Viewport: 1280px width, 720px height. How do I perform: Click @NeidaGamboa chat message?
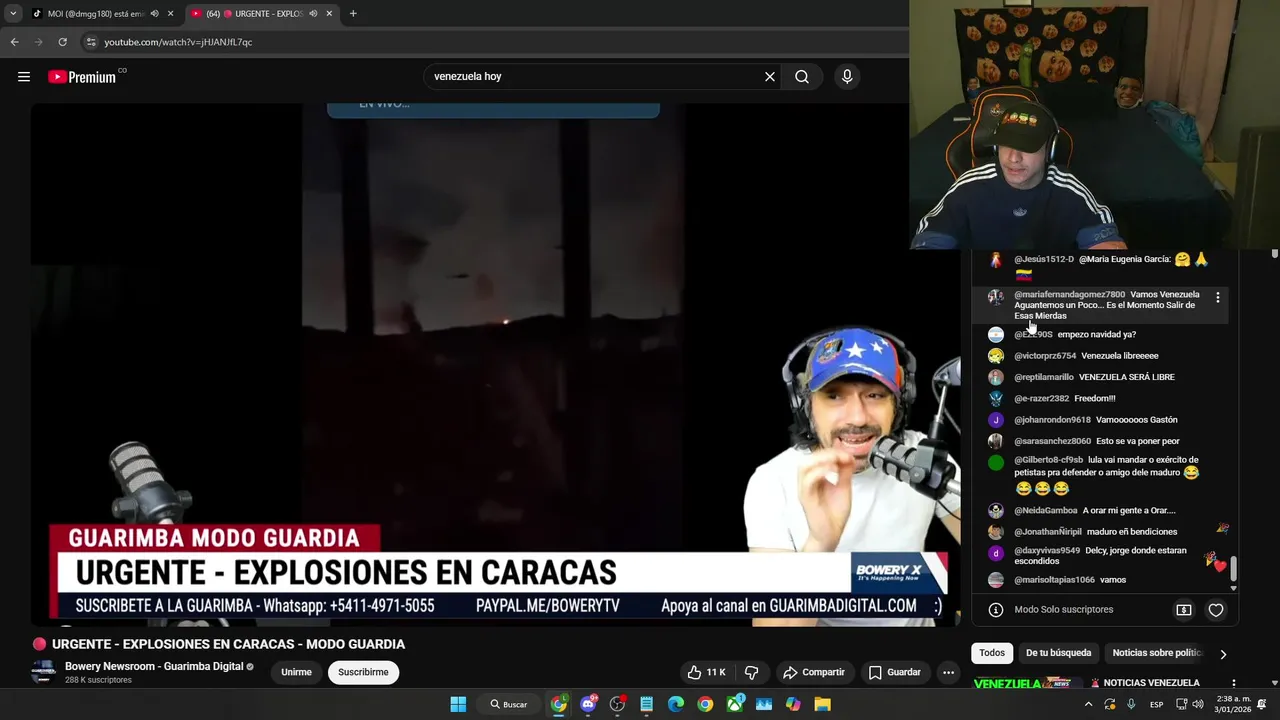click(1095, 511)
